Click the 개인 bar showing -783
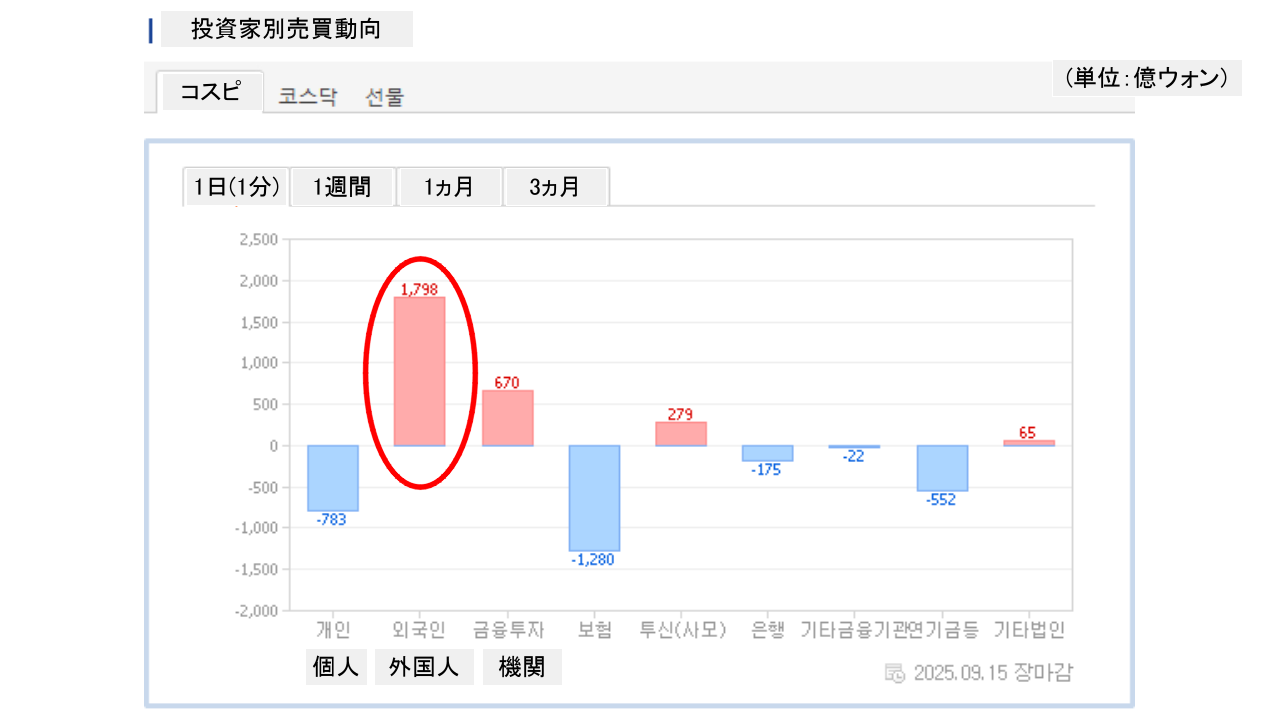 click(333, 478)
